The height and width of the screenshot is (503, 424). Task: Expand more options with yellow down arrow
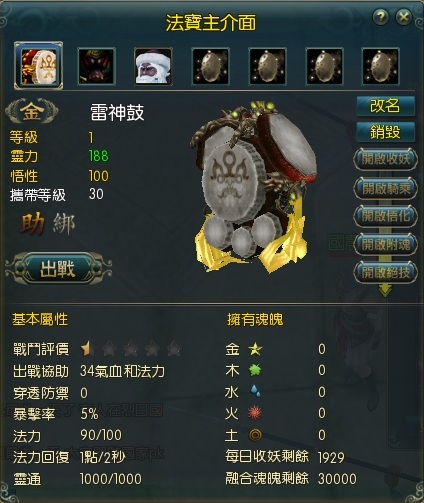coord(385,290)
